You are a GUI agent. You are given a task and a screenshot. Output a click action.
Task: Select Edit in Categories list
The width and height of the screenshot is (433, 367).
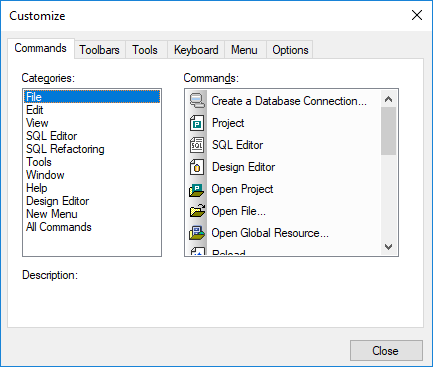point(92,110)
